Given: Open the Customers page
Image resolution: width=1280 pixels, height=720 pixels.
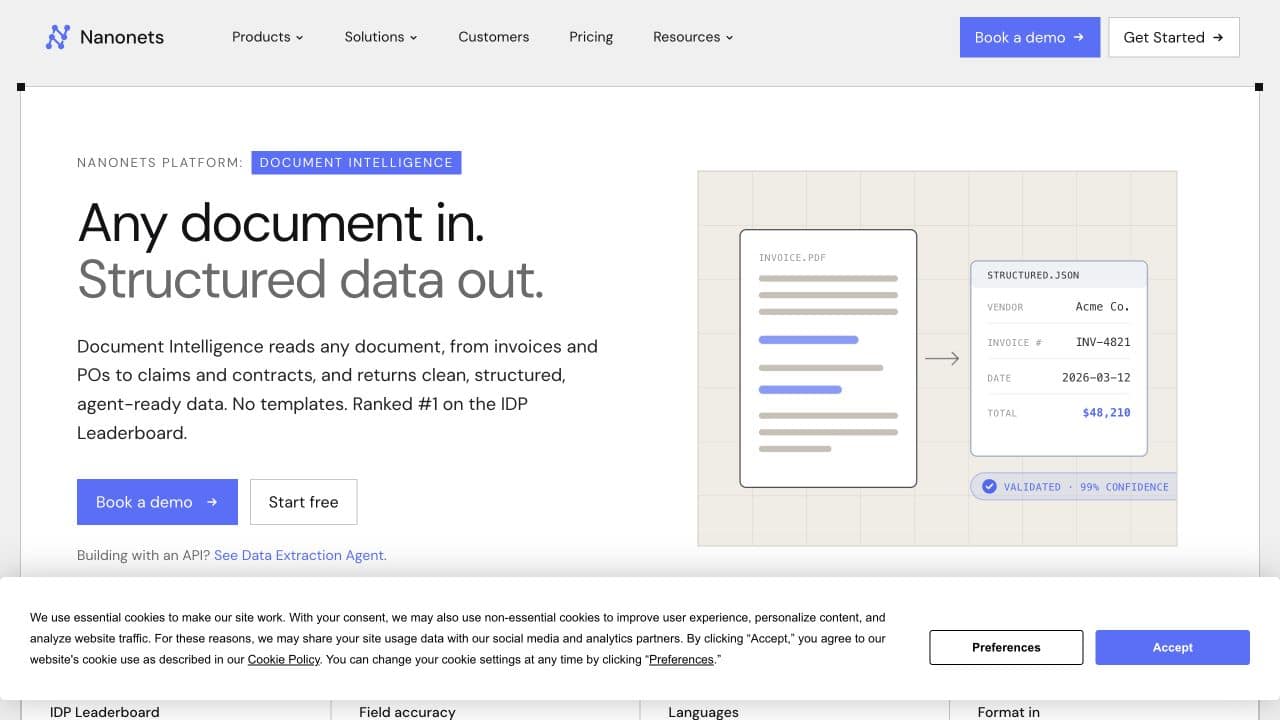Looking at the screenshot, I should click(494, 37).
